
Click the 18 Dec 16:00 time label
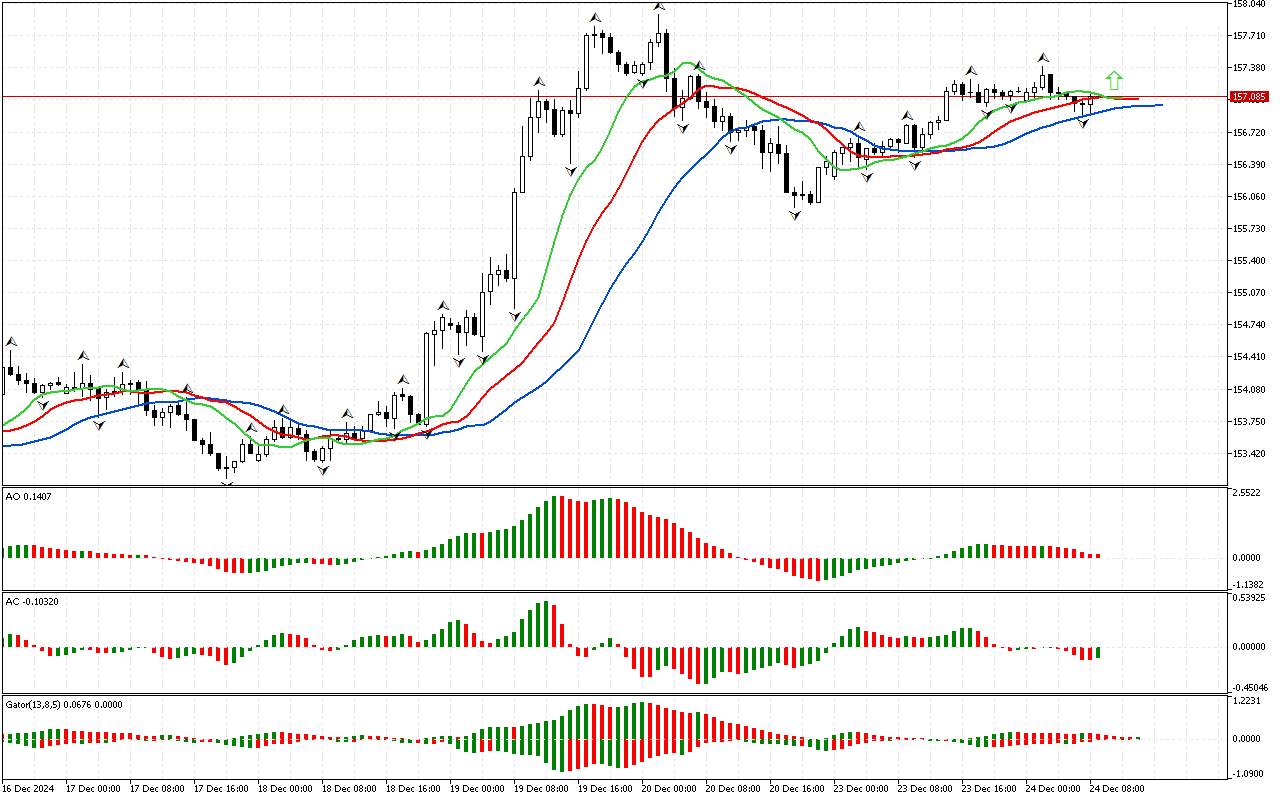413,789
